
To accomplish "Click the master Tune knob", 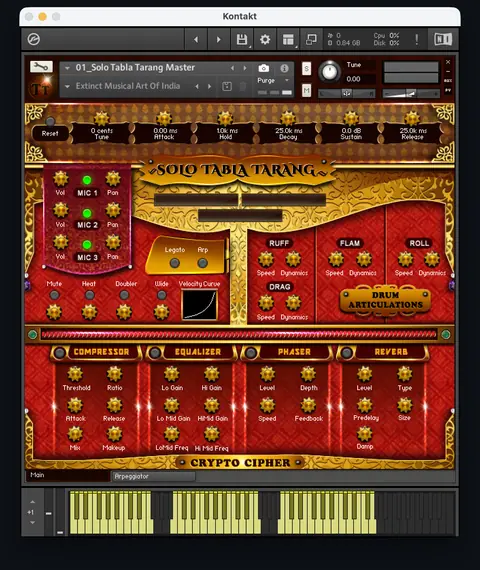I will (330, 71).
